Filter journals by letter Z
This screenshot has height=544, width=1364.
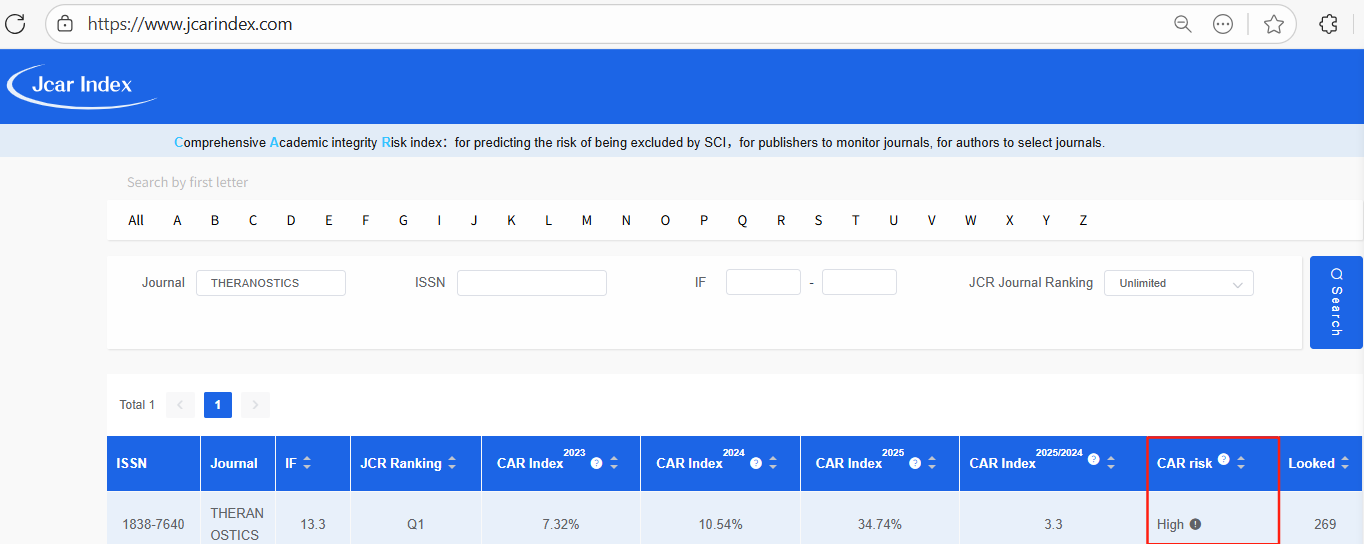click(x=1083, y=220)
